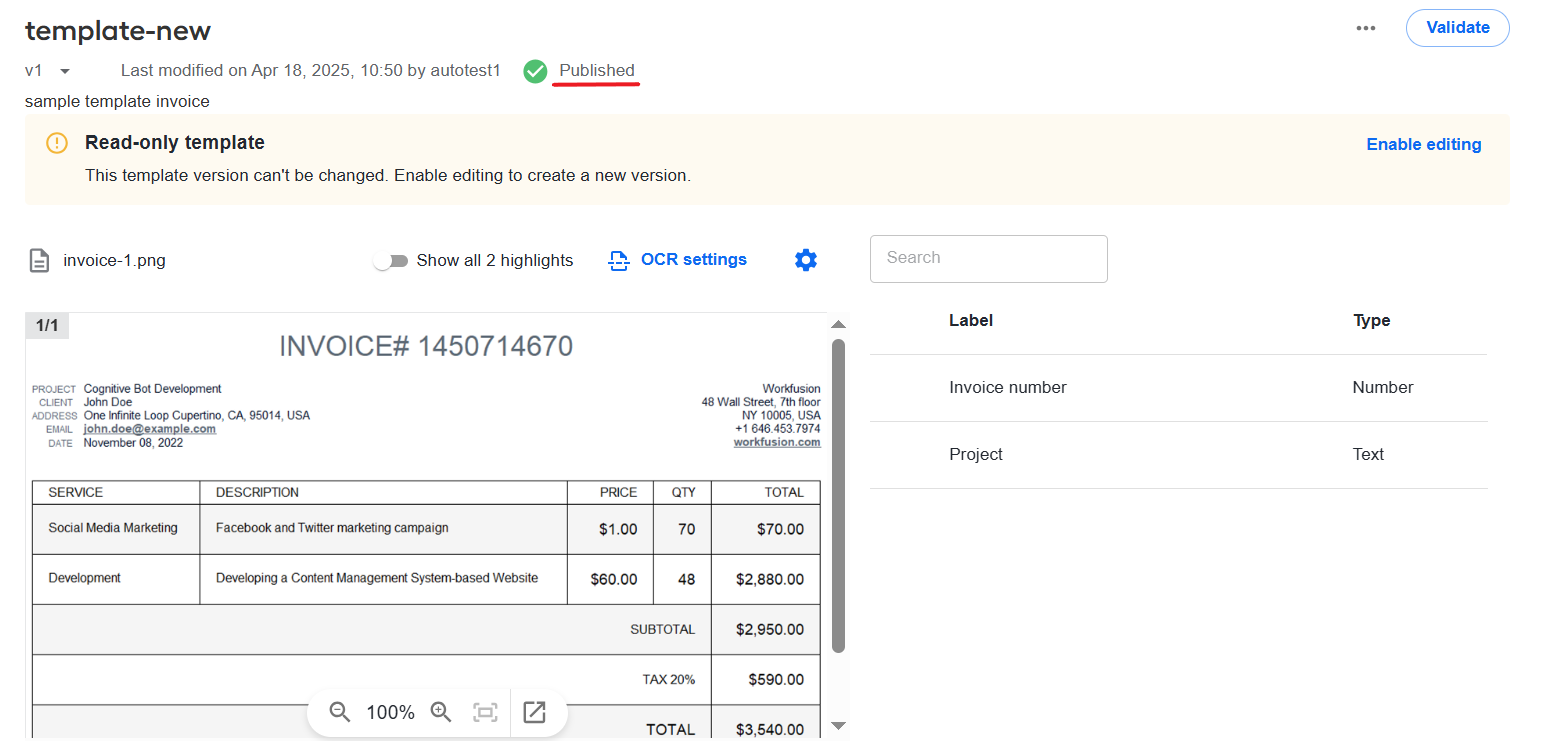The image size is (1541, 741).
Task: Click the 1/1 page indicator
Action: 47,326
